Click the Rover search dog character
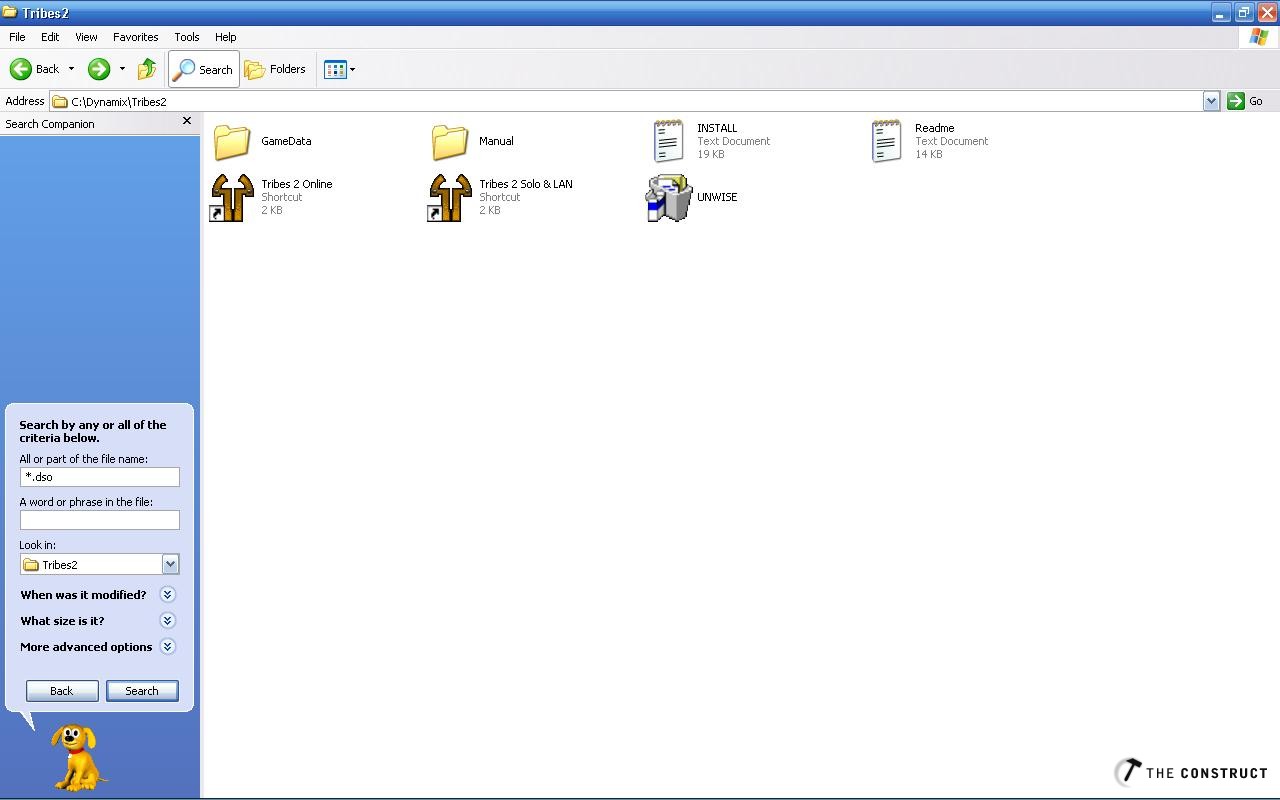This screenshot has height=800, width=1280. pos(78,757)
